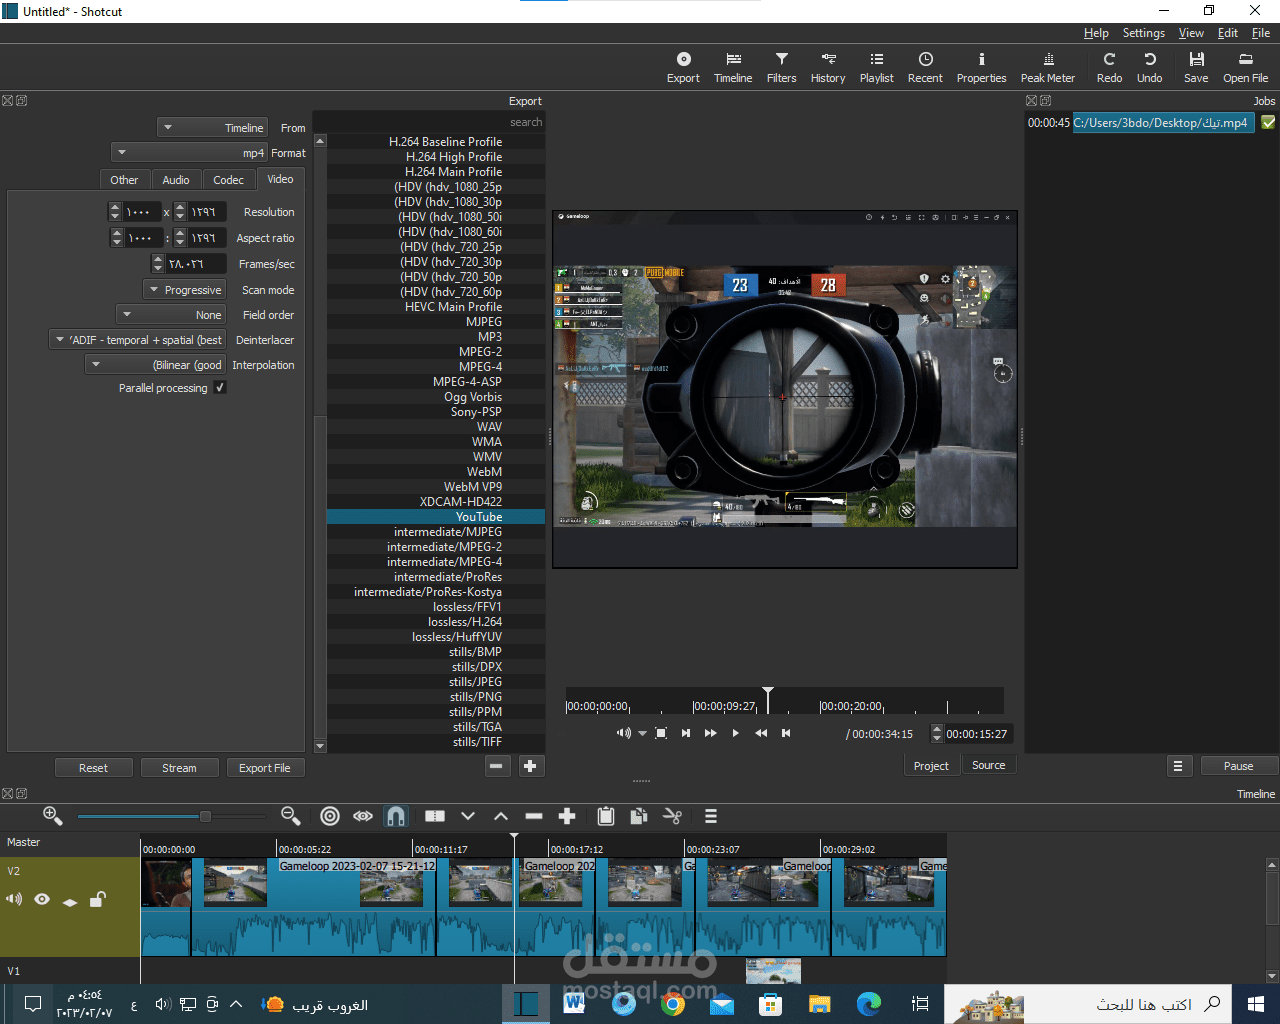Split the clip at the playhead
The width and height of the screenshot is (1280, 1024).
tap(435, 816)
